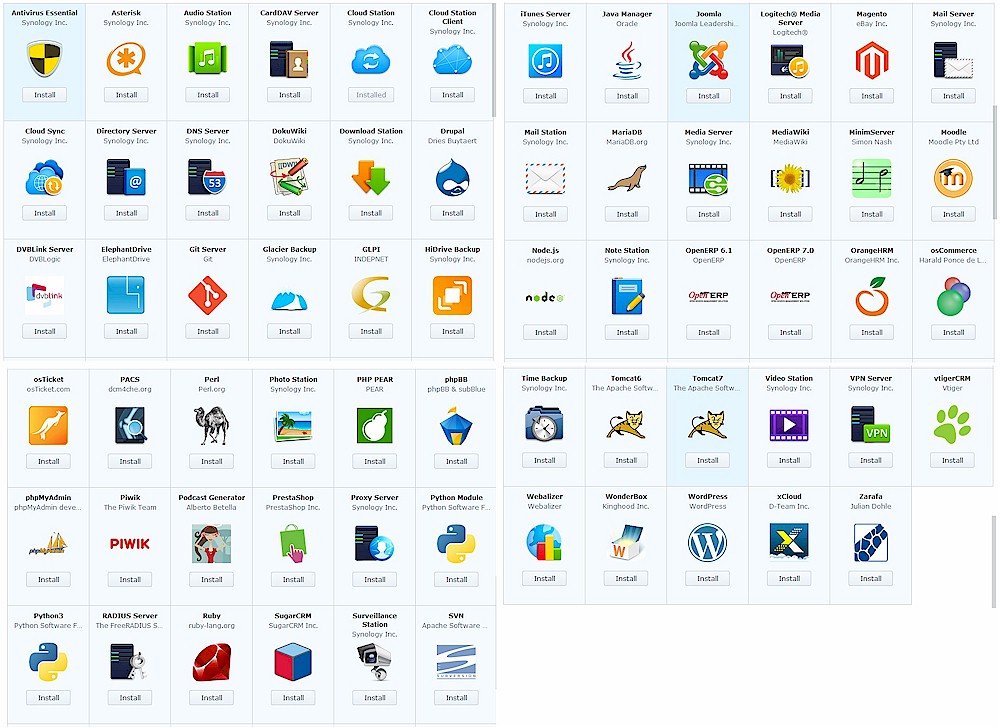Image resolution: width=1000 pixels, height=728 pixels.
Task: Open the Webalizer chart icon
Action: 545,542
